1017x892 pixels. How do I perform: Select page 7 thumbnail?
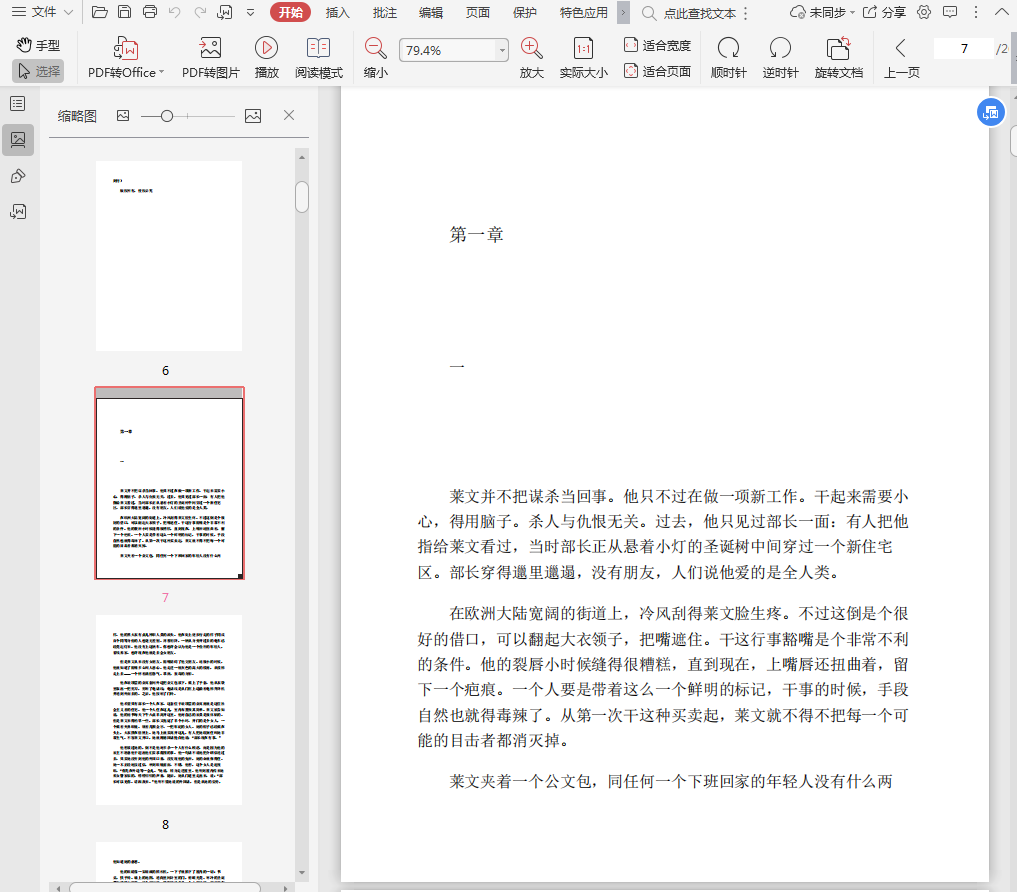coord(169,483)
